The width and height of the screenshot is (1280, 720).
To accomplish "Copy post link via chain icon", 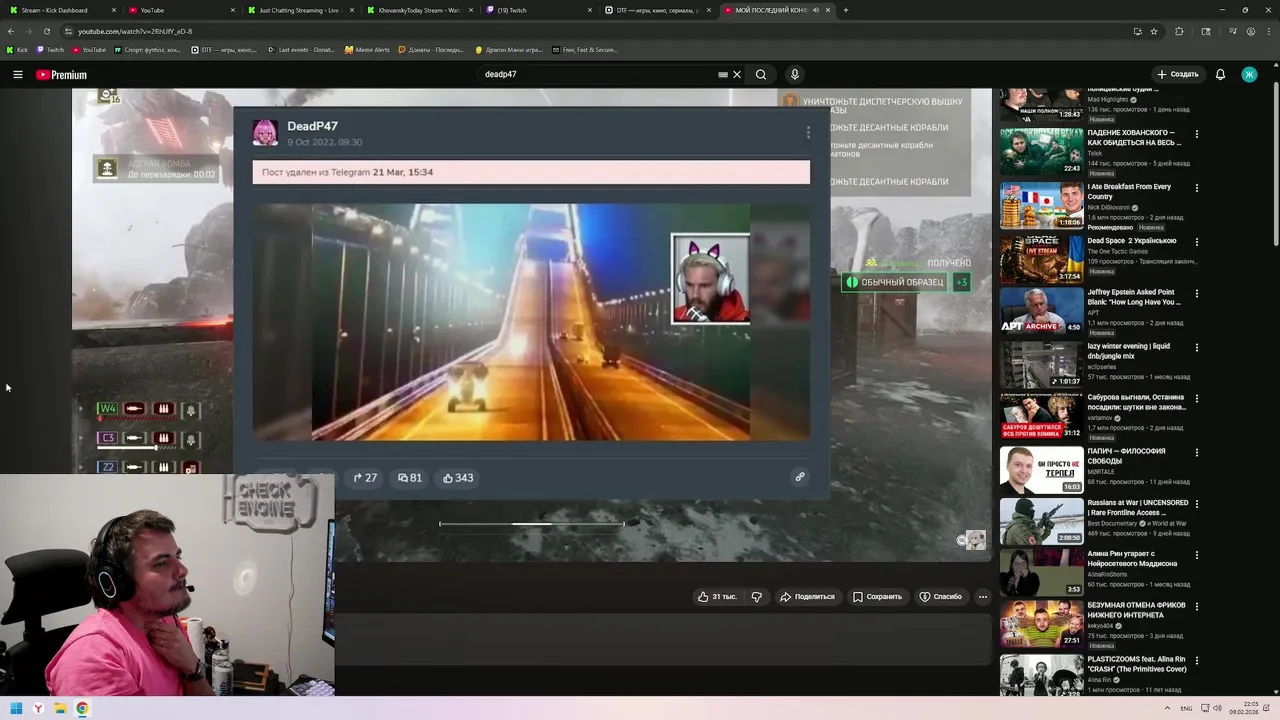I will click(x=800, y=477).
